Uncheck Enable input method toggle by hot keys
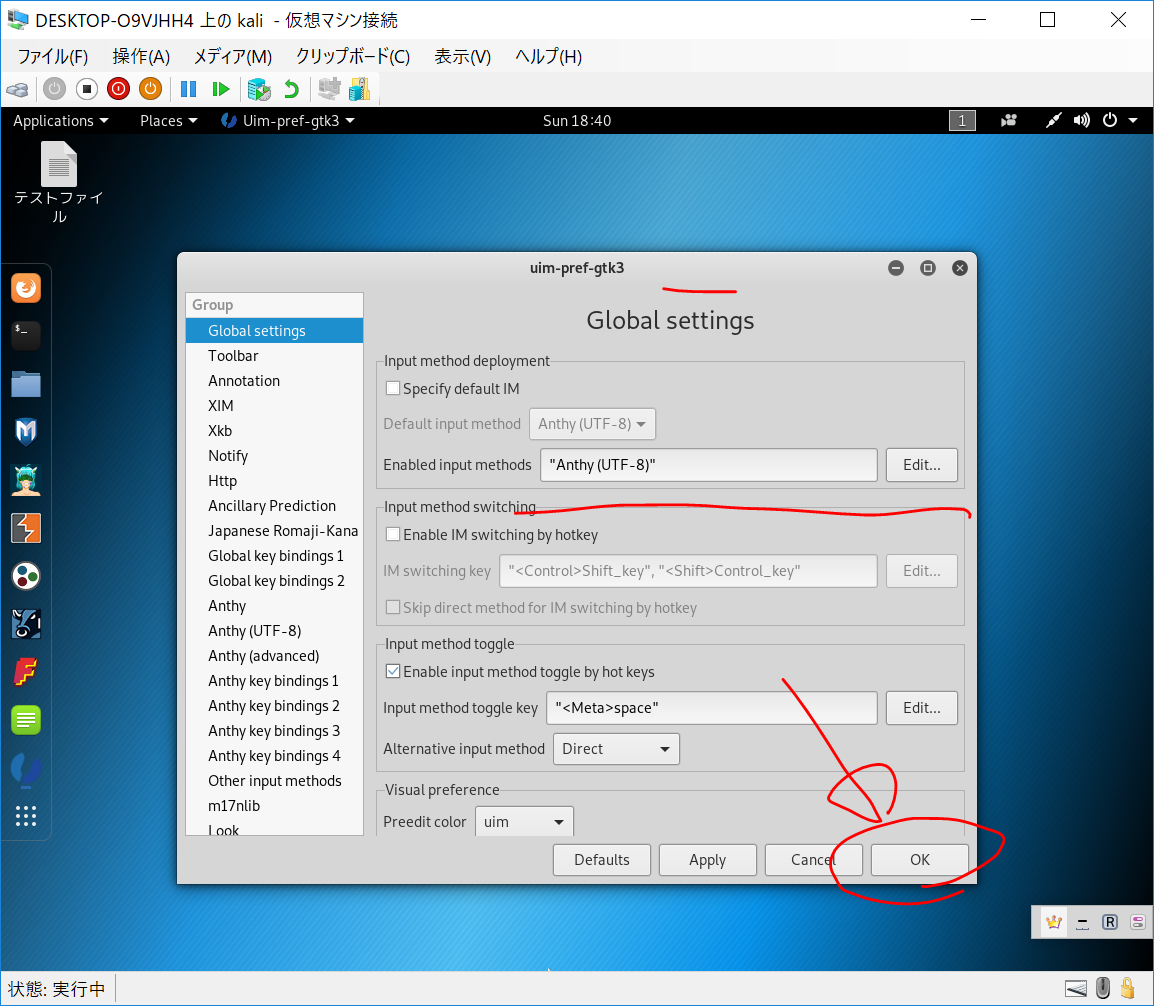This screenshot has height=1006, width=1154. click(393, 672)
